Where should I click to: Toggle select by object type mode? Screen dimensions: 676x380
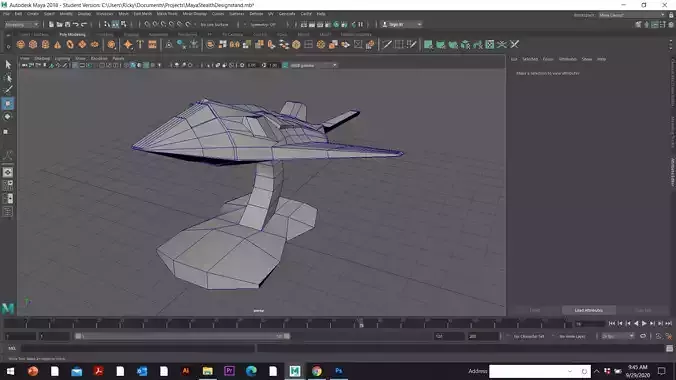(116, 25)
